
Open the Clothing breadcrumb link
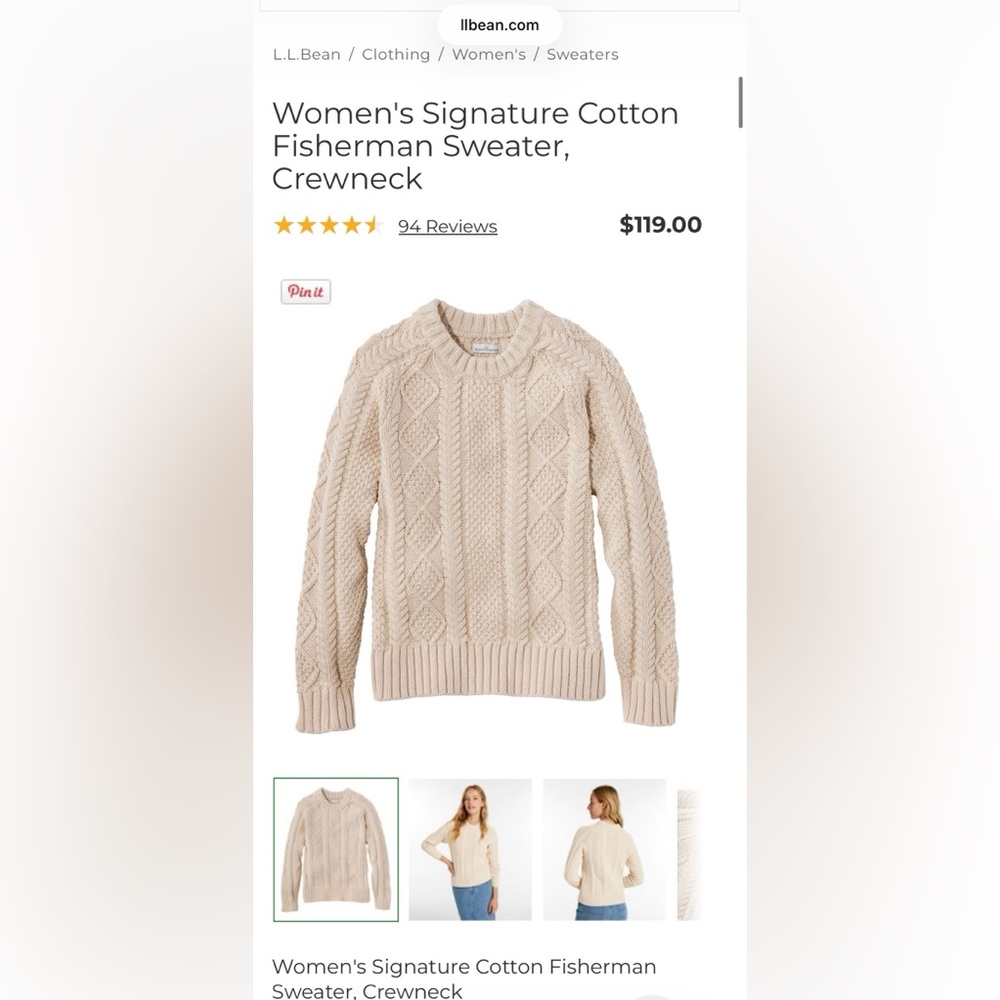click(396, 54)
